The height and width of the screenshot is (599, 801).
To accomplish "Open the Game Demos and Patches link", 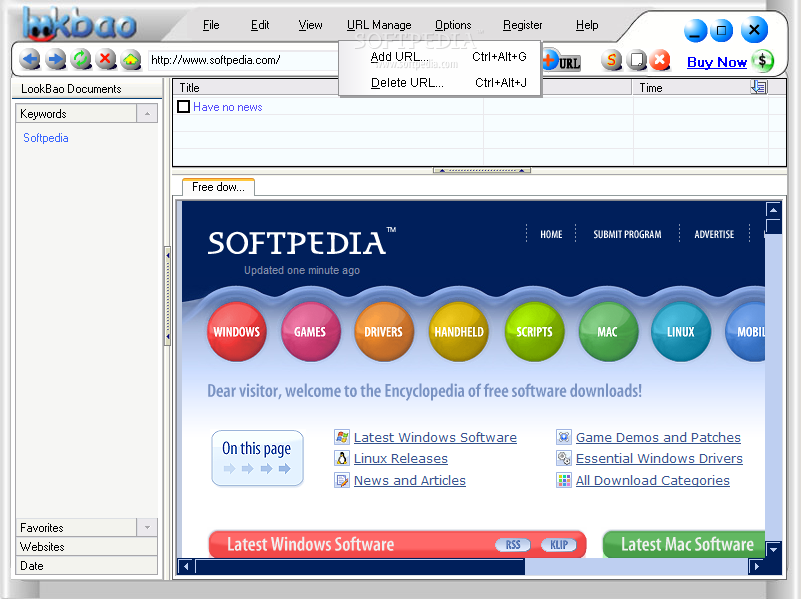I will pos(658,438).
